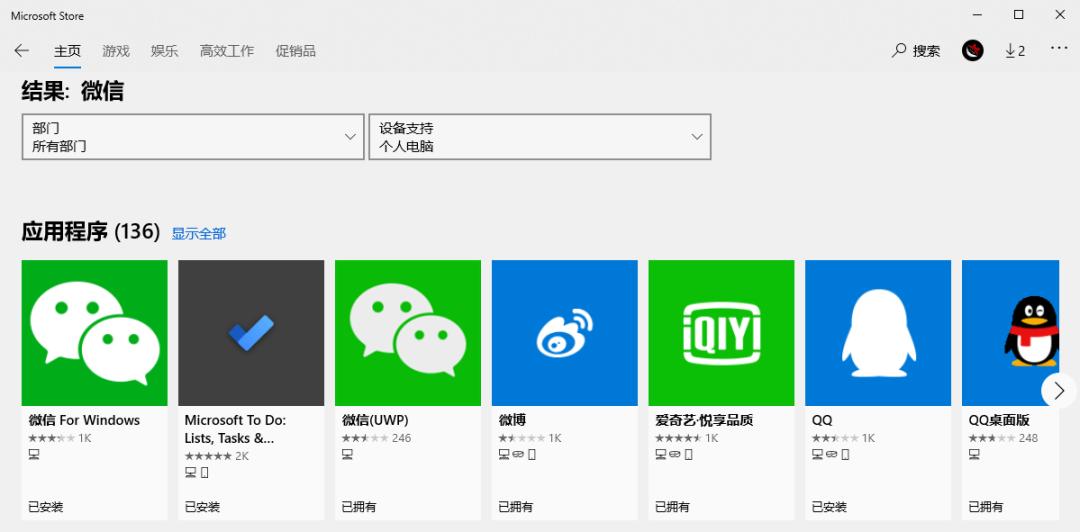Open the search magnifier icon
The image size is (1080, 532).
899,50
